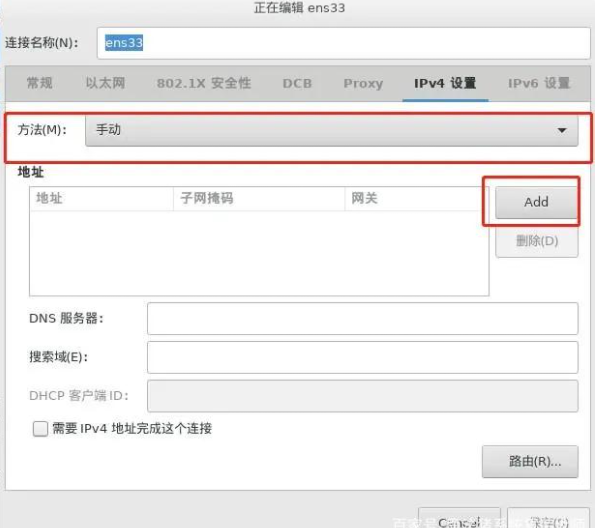Click the 保存(S) save button

(x=549, y=519)
